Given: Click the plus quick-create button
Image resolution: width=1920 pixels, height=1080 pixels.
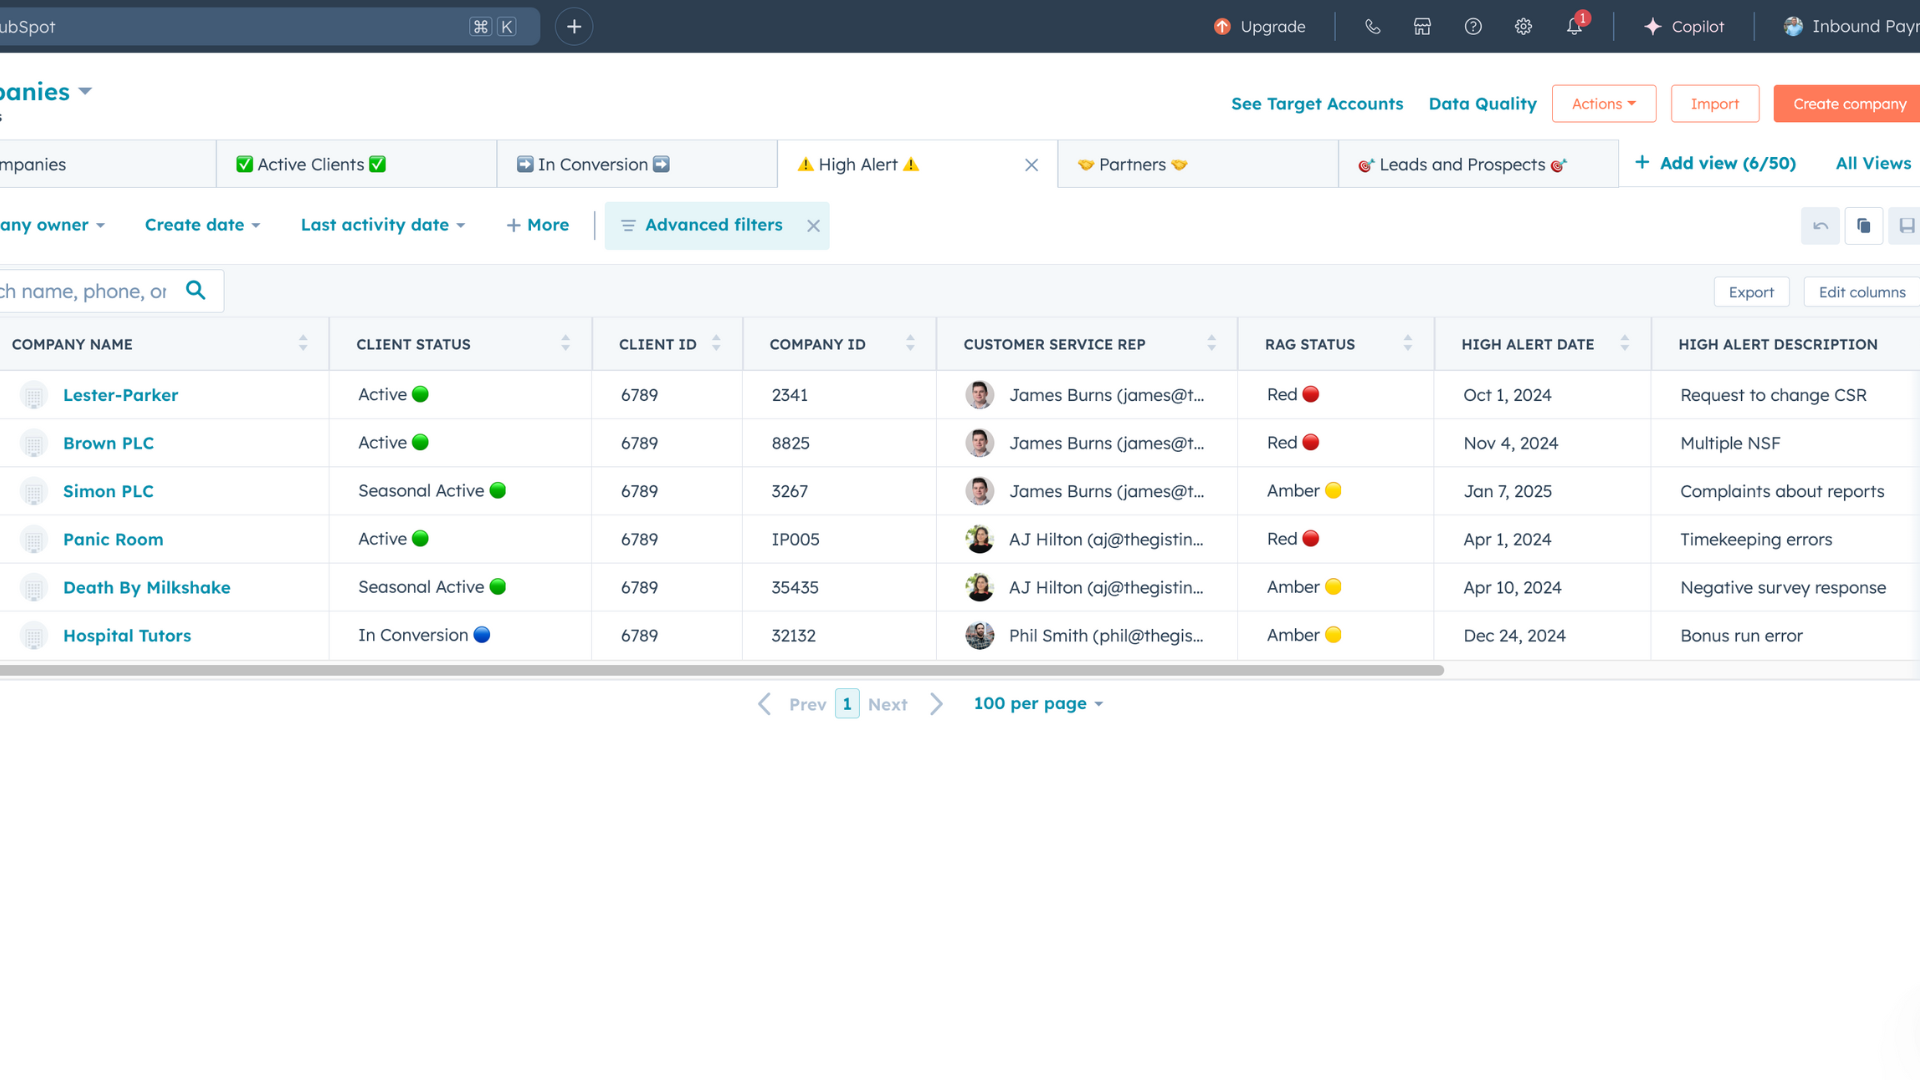Looking at the screenshot, I should coord(574,27).
